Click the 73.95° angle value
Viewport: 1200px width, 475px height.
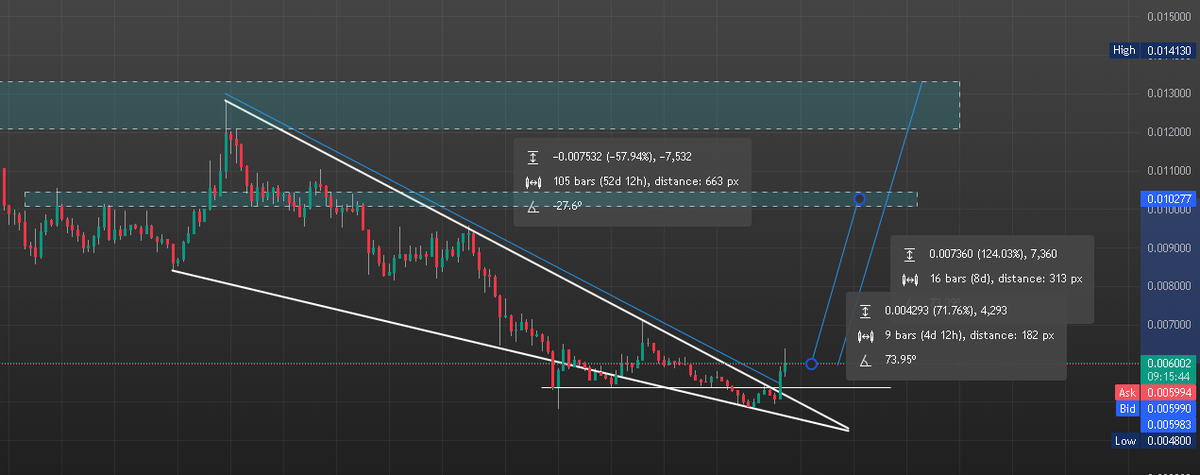tap(901, 360)
